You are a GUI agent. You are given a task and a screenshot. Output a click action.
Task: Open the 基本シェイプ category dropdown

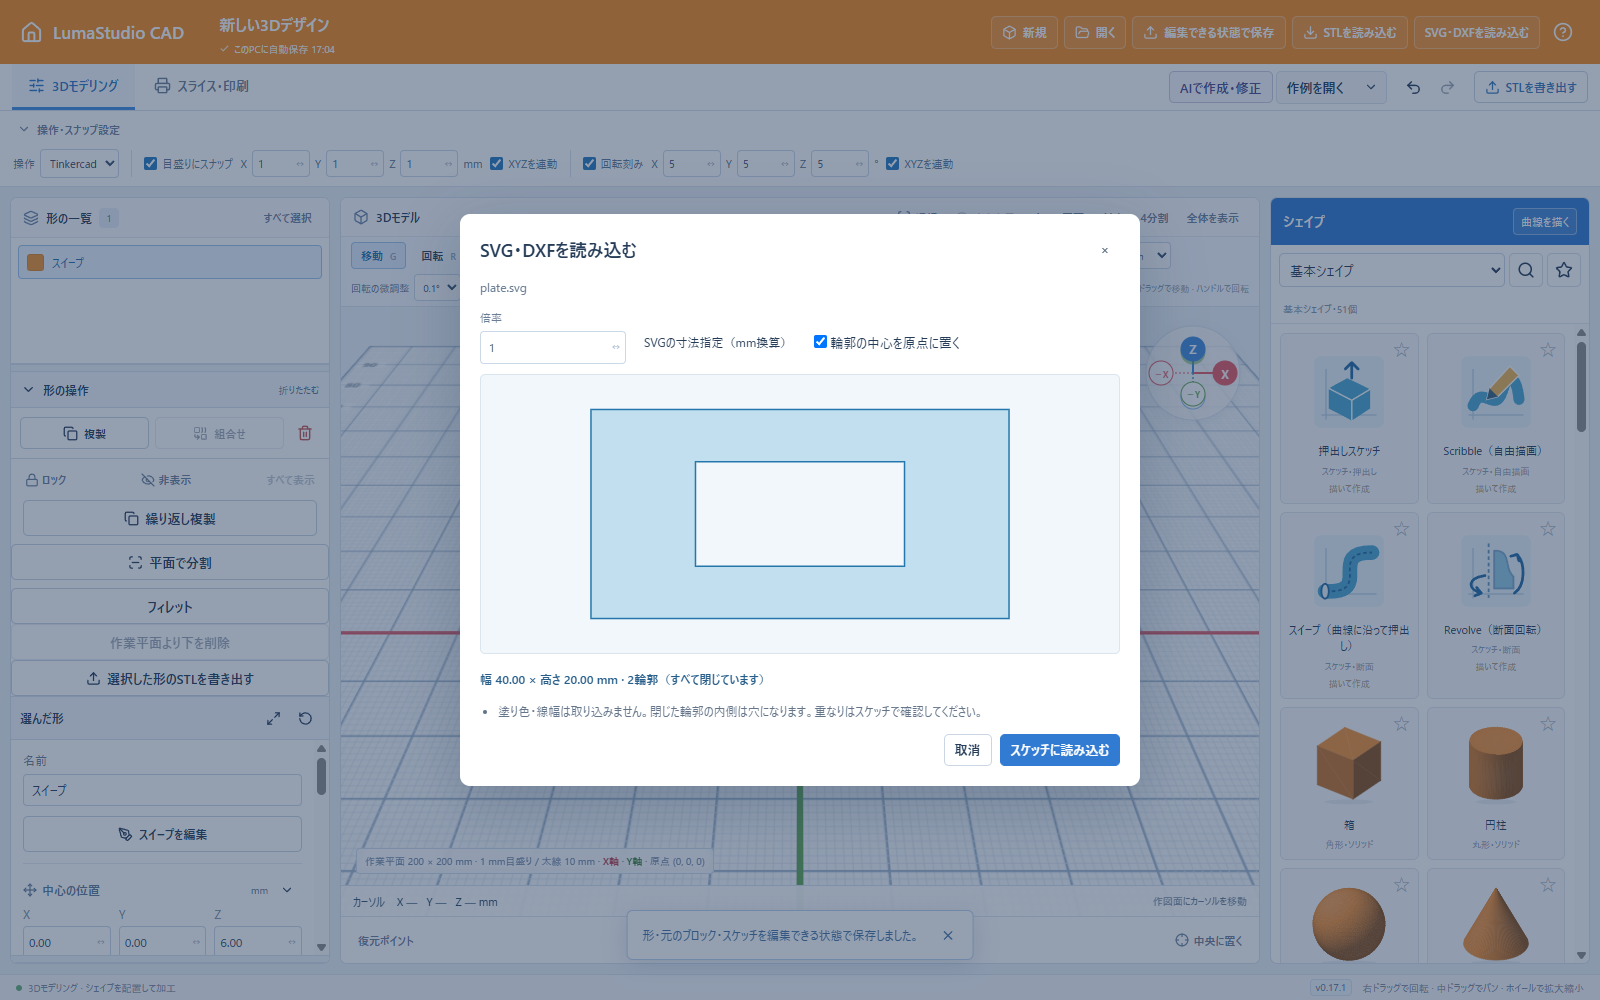pos(1391,270)
